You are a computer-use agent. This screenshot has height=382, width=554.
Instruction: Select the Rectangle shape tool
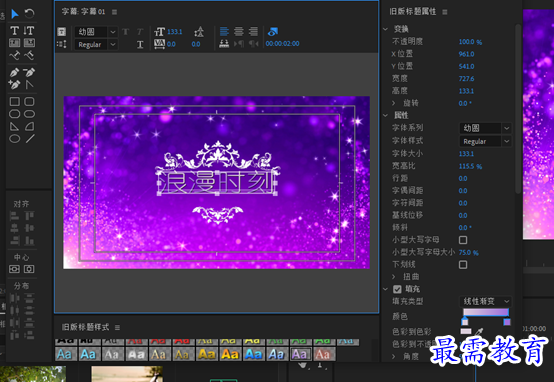tap(14, 102)
